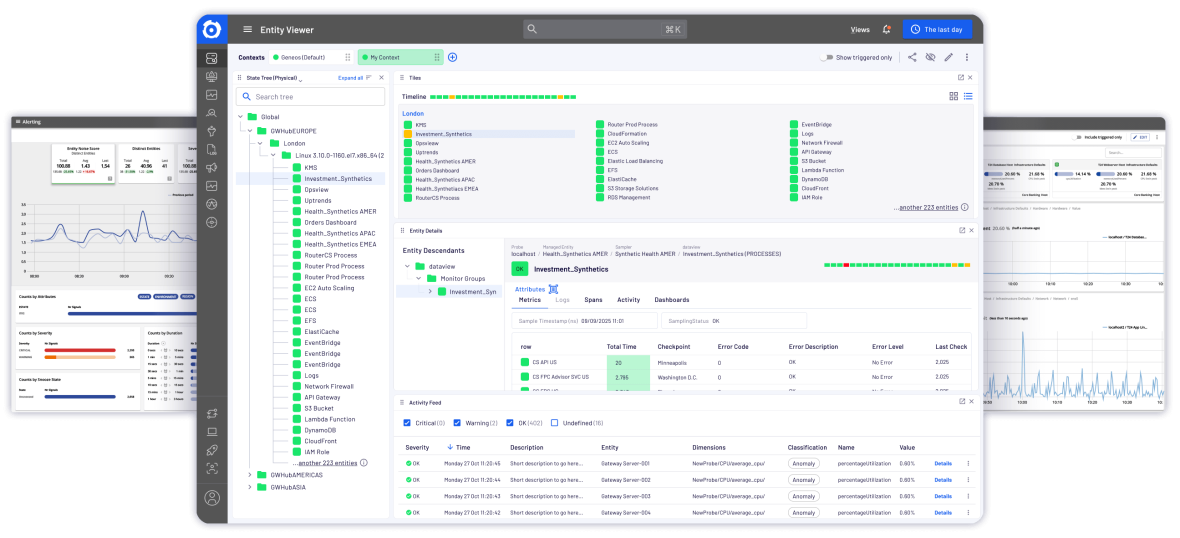Pop out the Activity Feed panel
Screen dimensions: 1180x538
961,402
